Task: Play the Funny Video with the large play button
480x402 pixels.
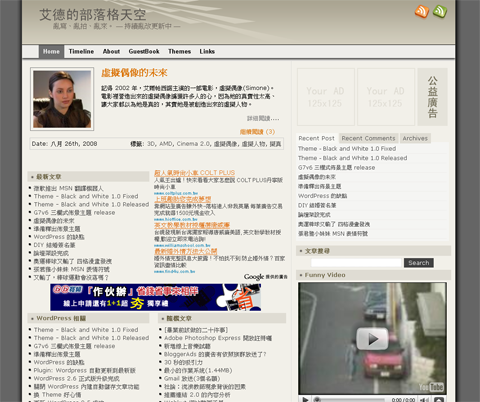Action: [x=372, y=339]
